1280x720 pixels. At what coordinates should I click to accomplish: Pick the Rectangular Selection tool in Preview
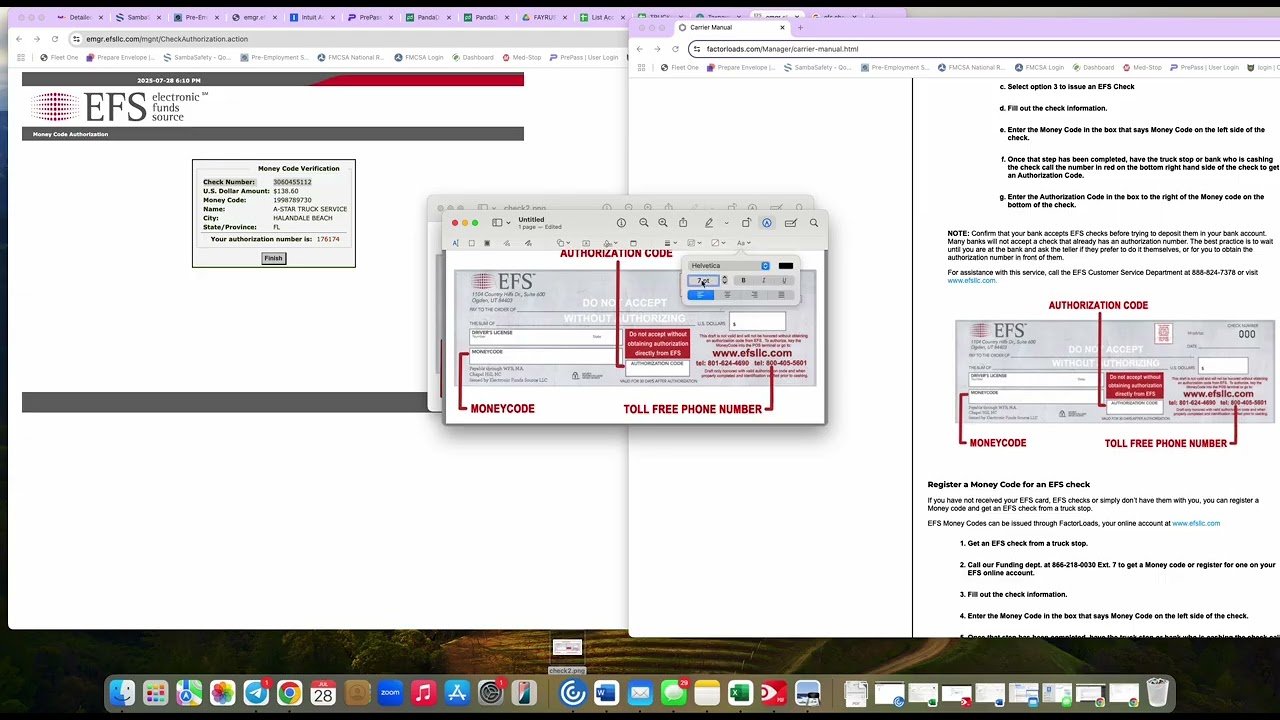(472, 243)
